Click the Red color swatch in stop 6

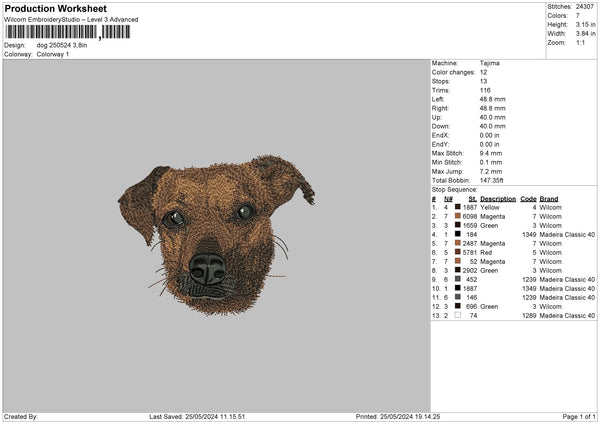(457, 252)
